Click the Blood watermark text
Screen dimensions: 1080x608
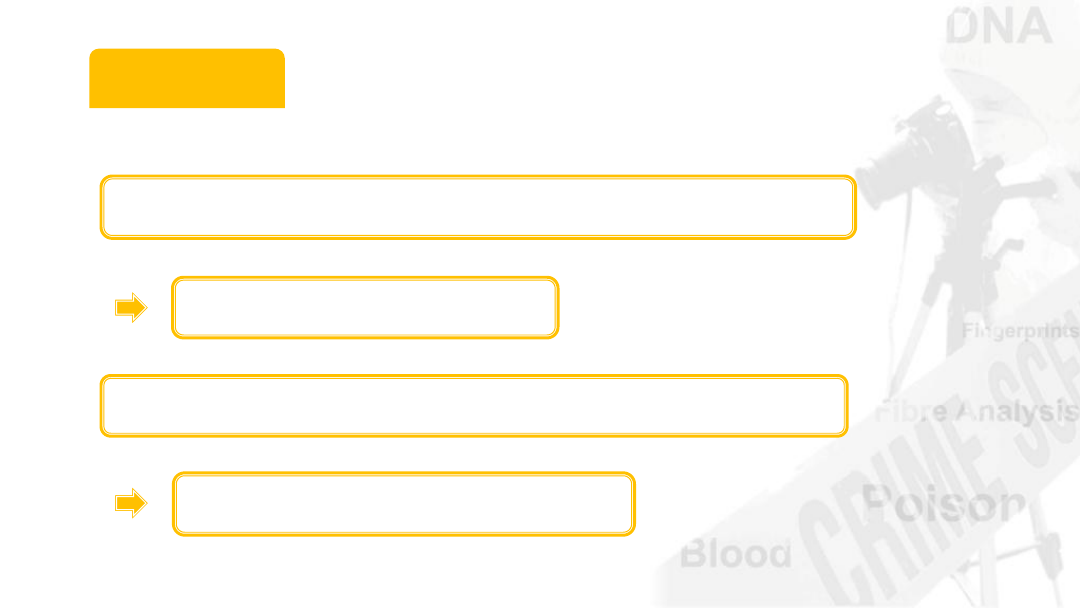(736, 554)
